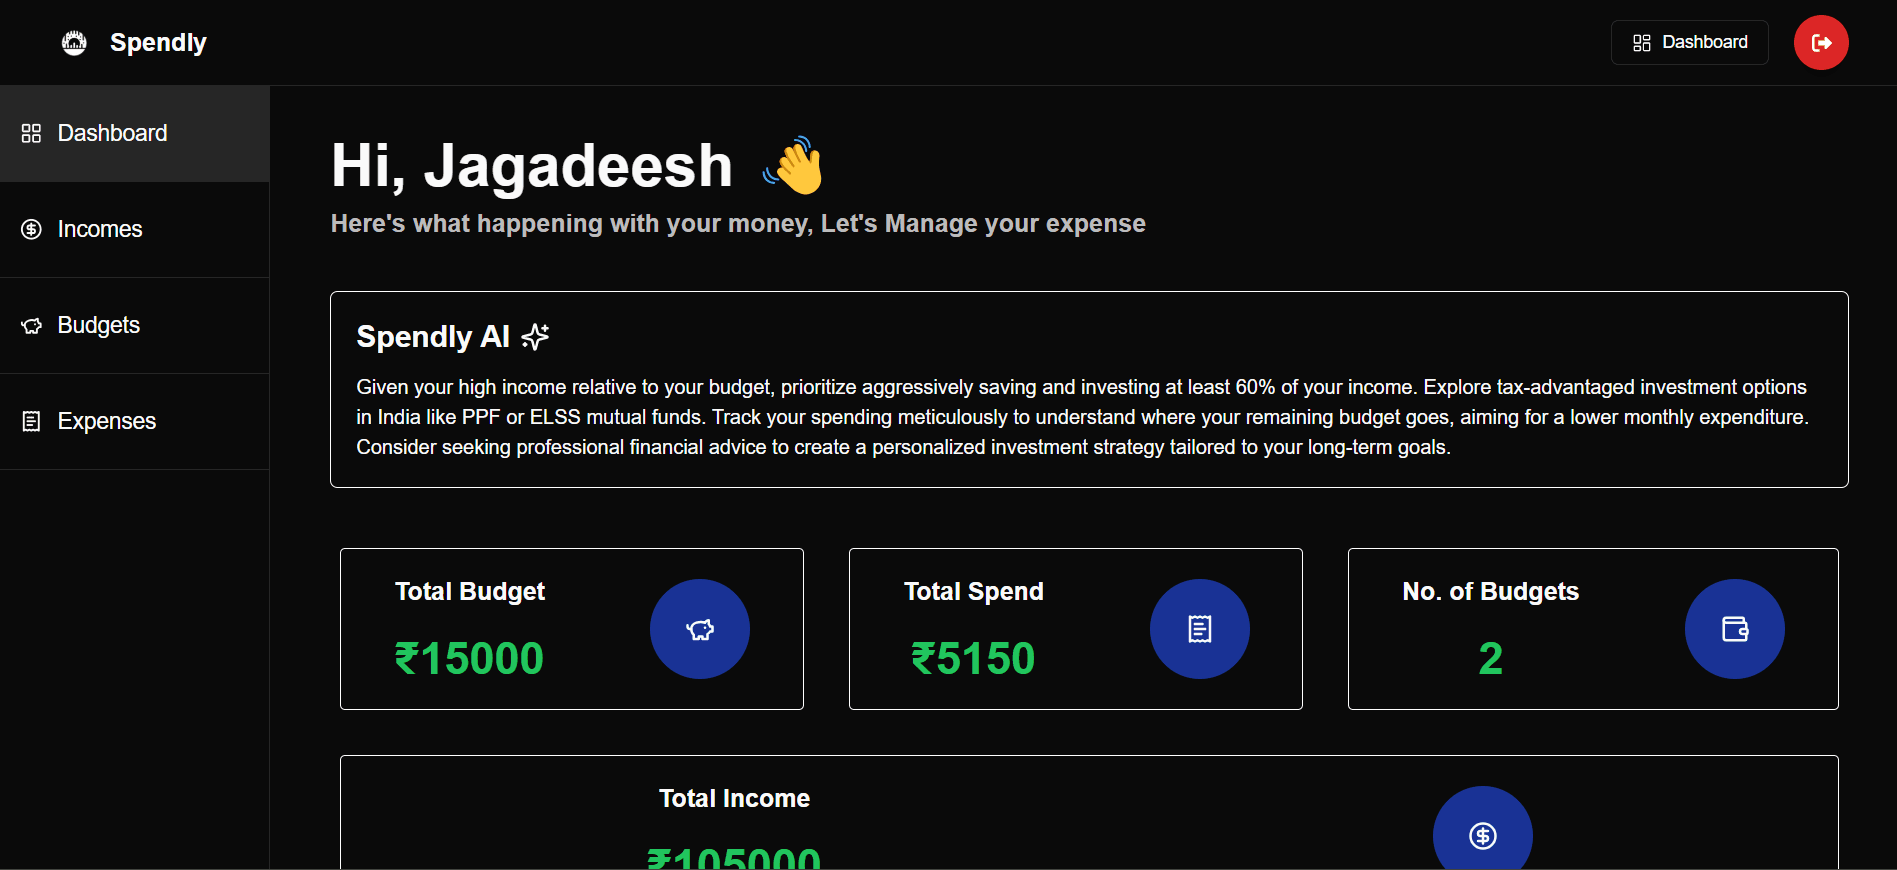Click the wallet icon in No. of Budgets
1897x870 pixels.
[1735, 629]
